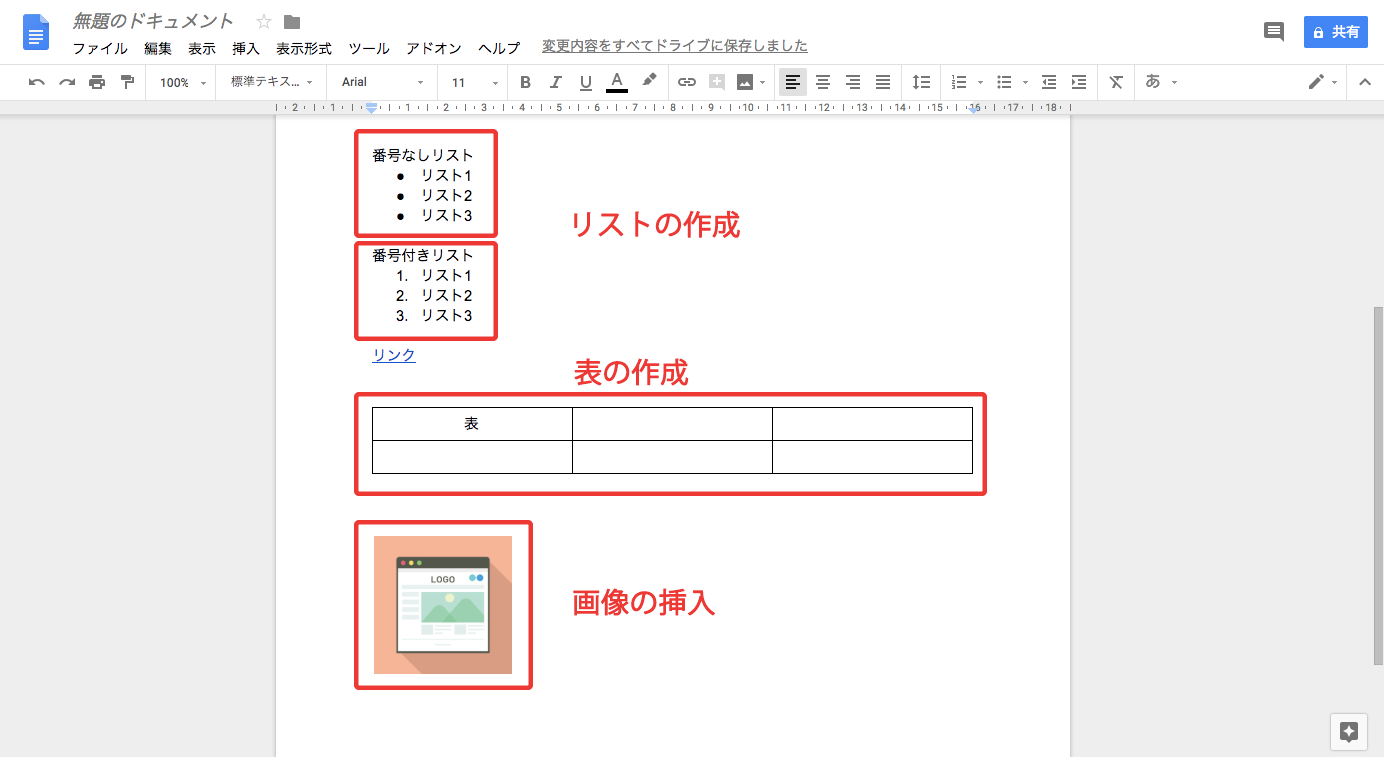Toggle italic formatting
The image size is (1384, 757).
[555, 82]
